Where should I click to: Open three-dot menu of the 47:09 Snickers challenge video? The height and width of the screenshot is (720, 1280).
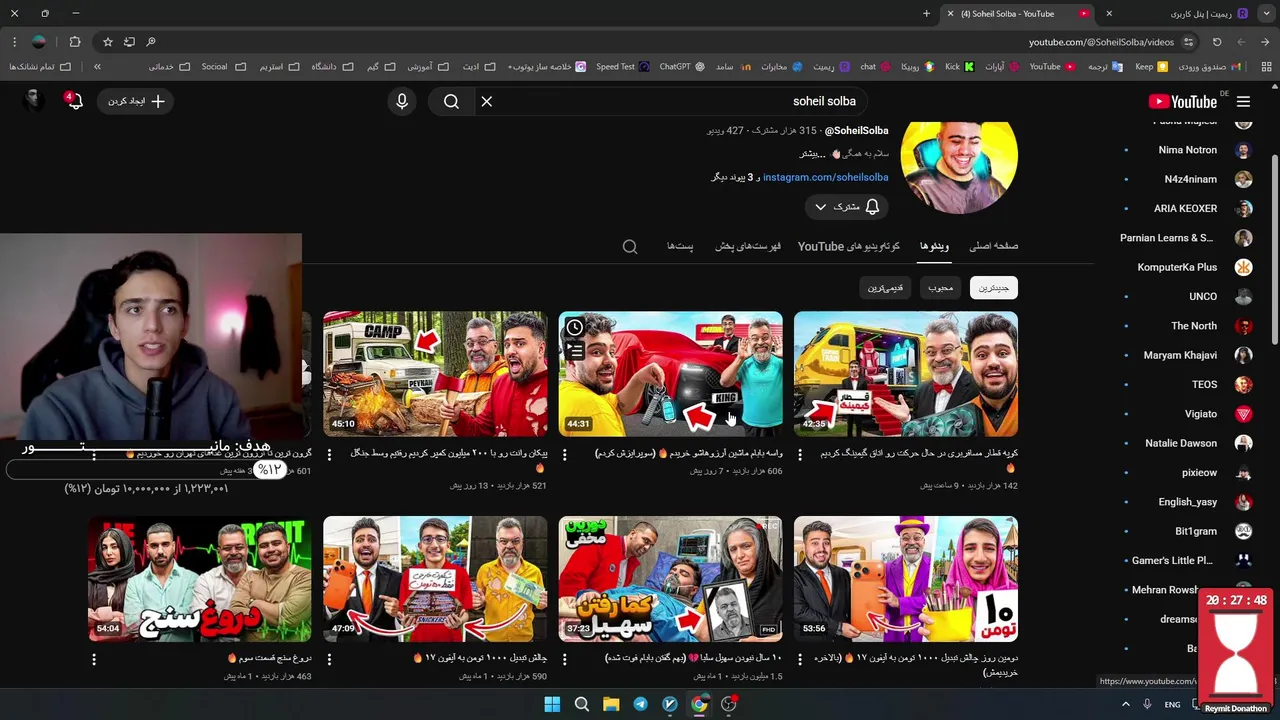point(329,660)
